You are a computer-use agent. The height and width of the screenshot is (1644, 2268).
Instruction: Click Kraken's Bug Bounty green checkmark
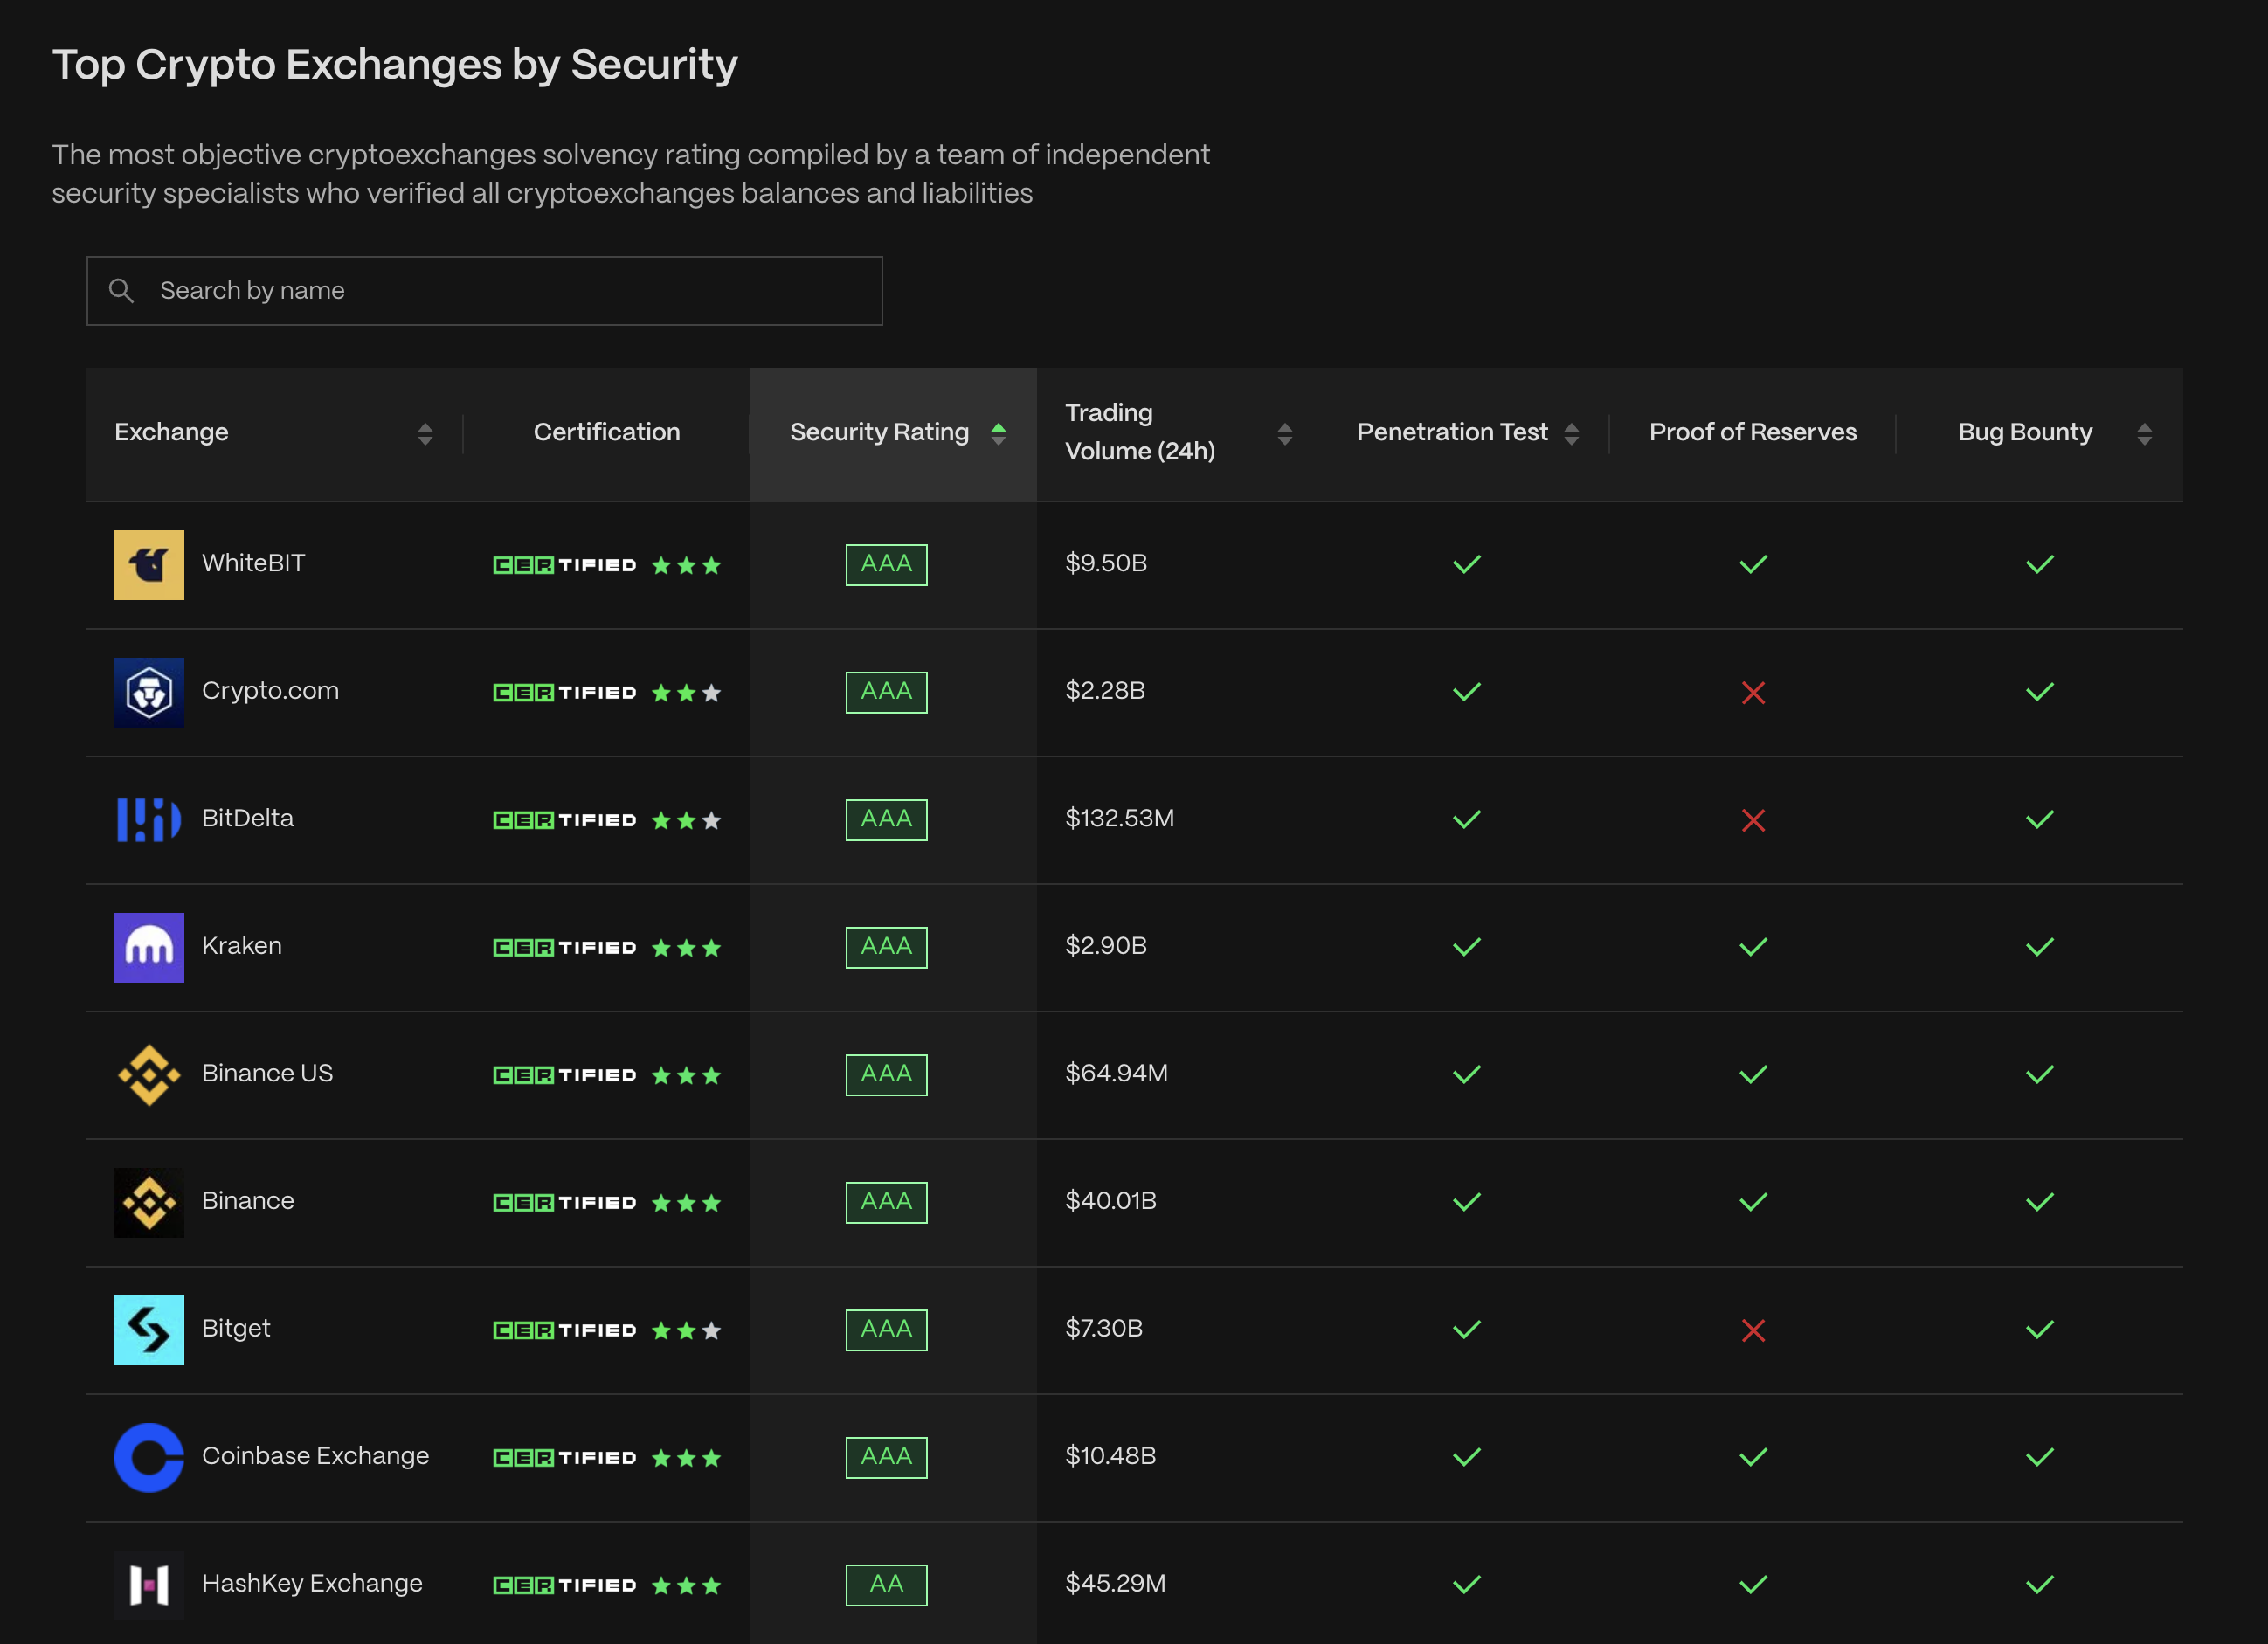[2040, 947]
